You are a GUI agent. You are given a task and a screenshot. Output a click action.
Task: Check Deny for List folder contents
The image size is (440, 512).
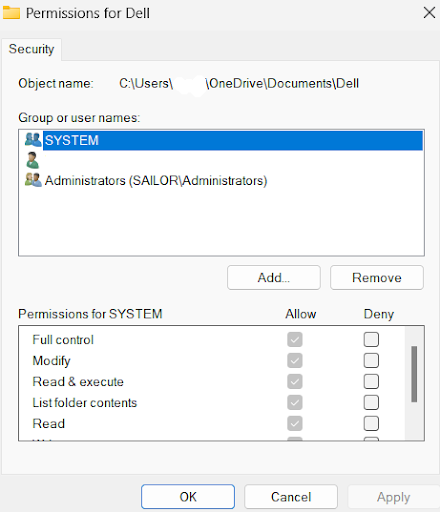(x=371, y=402)
